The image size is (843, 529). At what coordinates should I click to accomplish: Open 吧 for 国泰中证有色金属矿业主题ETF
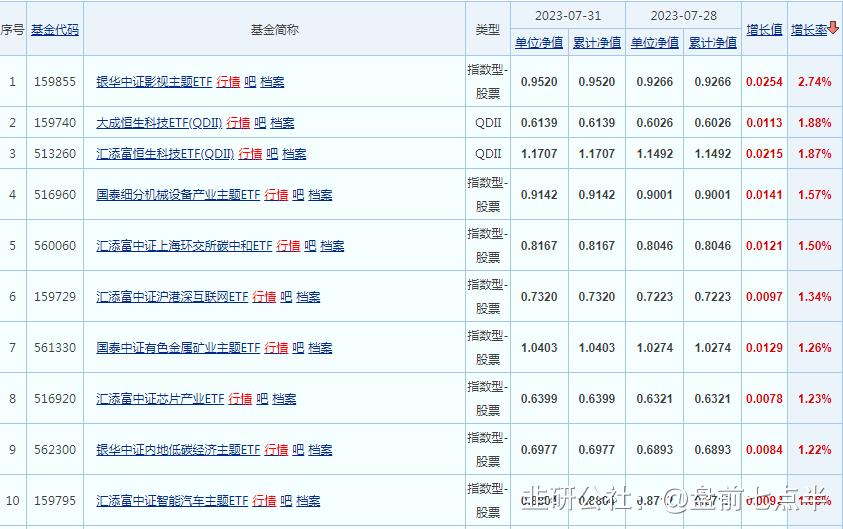298,348
